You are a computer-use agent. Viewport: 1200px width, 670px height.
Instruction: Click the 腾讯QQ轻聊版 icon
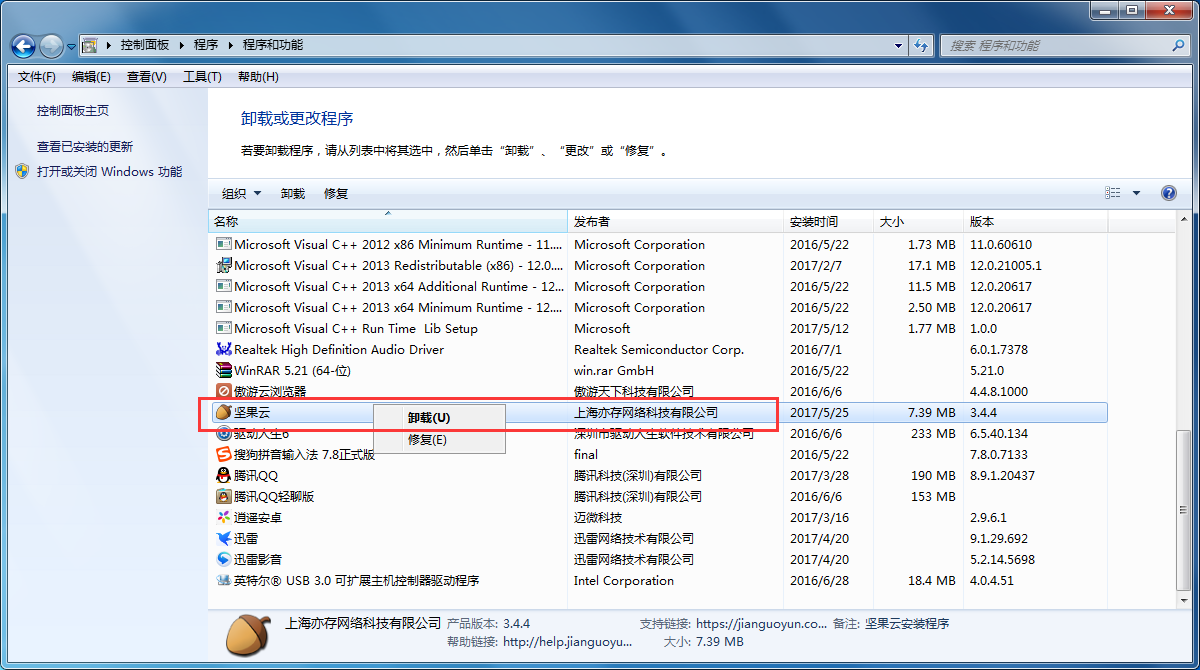[x=224, y=496]
